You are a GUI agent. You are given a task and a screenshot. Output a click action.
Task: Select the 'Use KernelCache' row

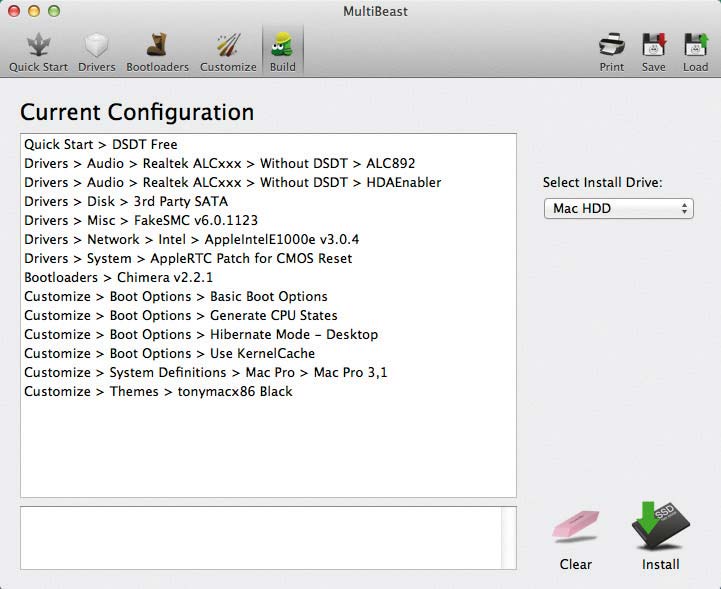pos(268,354)
